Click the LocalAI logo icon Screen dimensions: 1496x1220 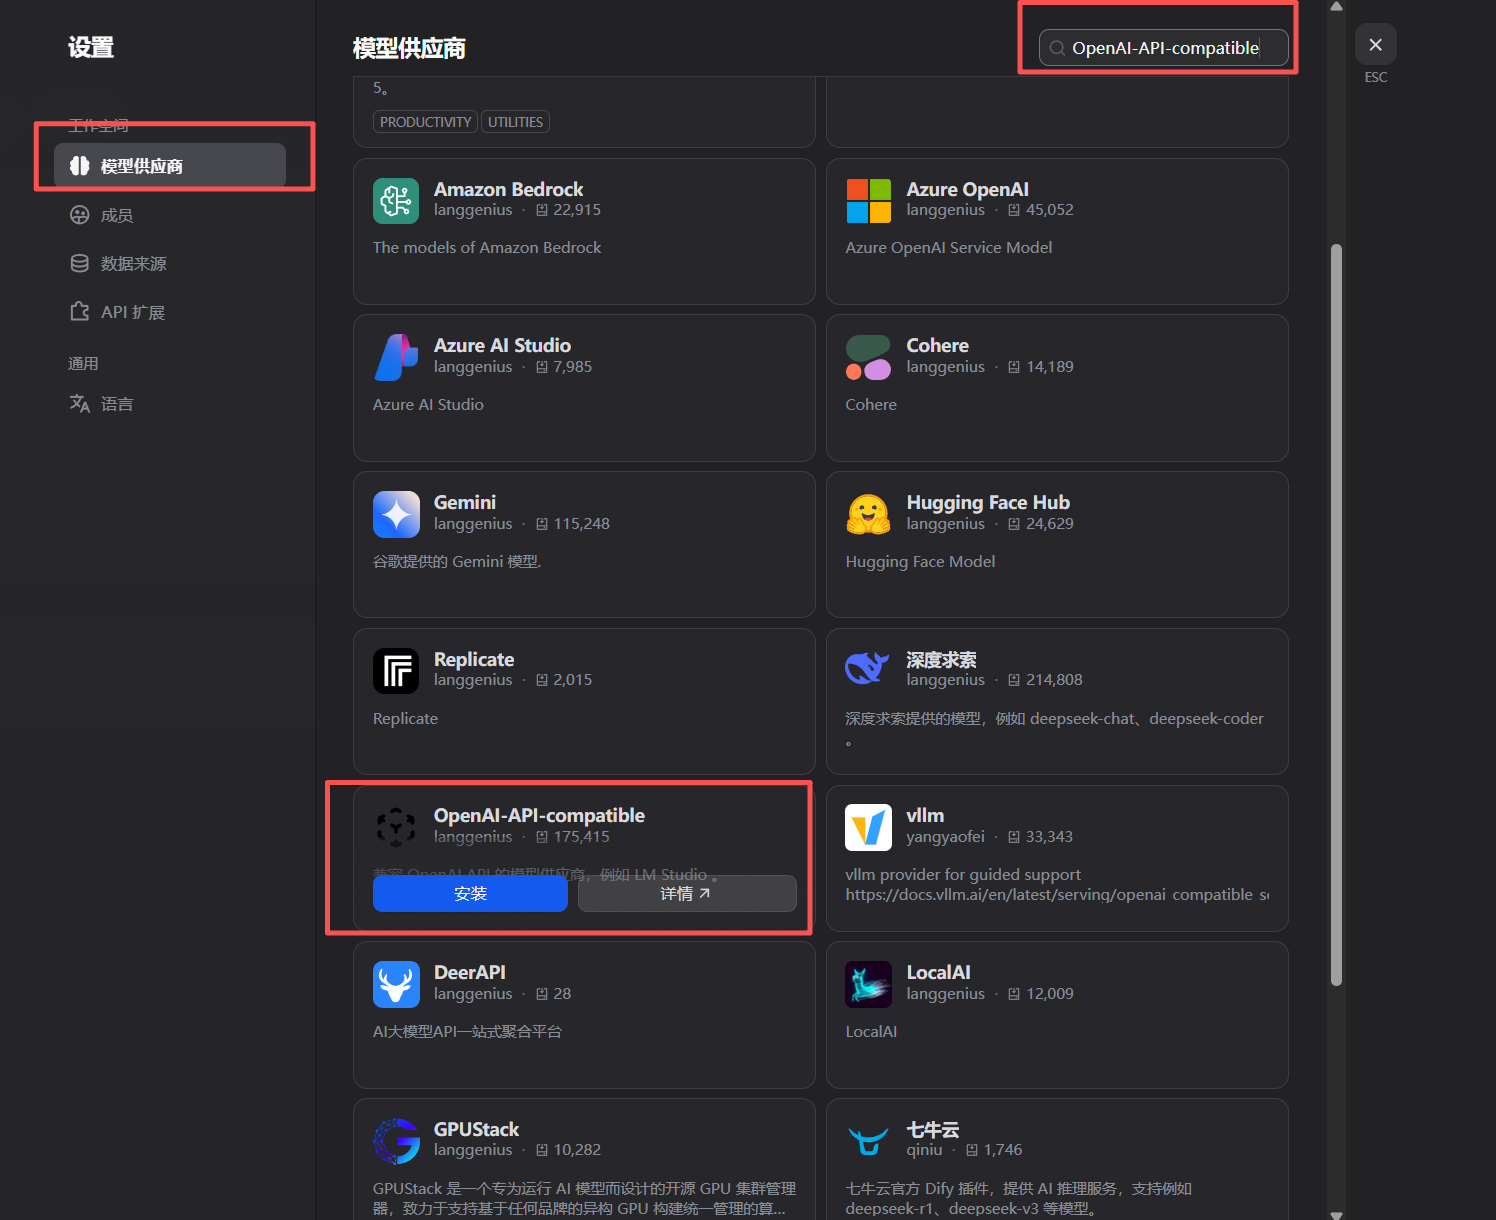869,985
